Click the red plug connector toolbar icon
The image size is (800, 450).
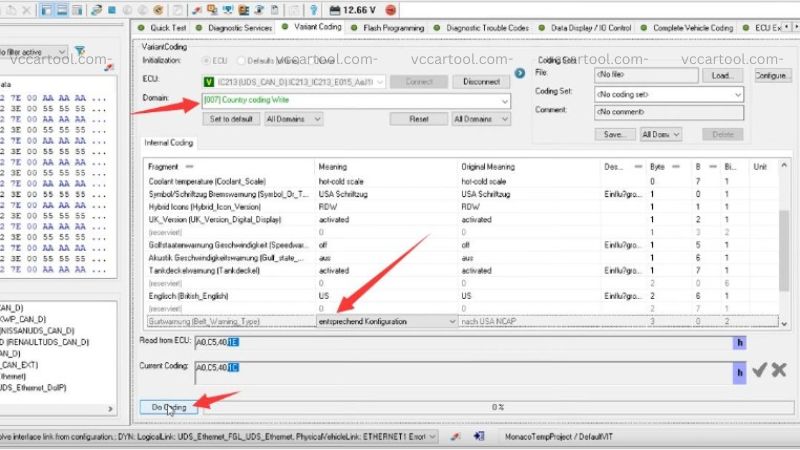(x=196, y=10)
